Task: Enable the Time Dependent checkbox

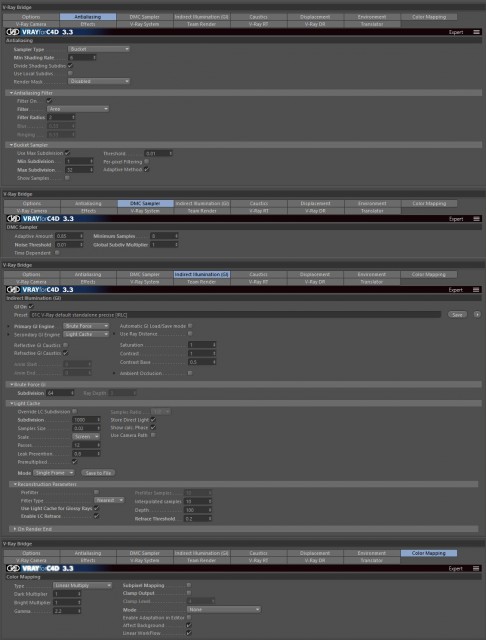Action: click(x=57, y=253)
